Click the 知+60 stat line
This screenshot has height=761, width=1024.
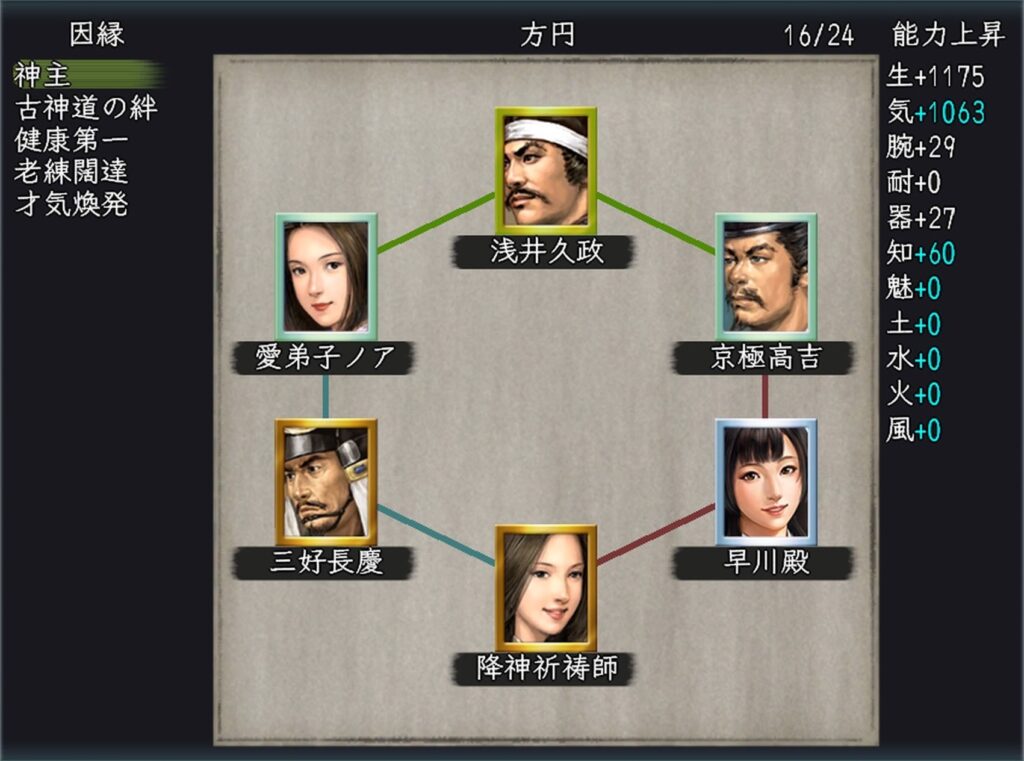921,253
